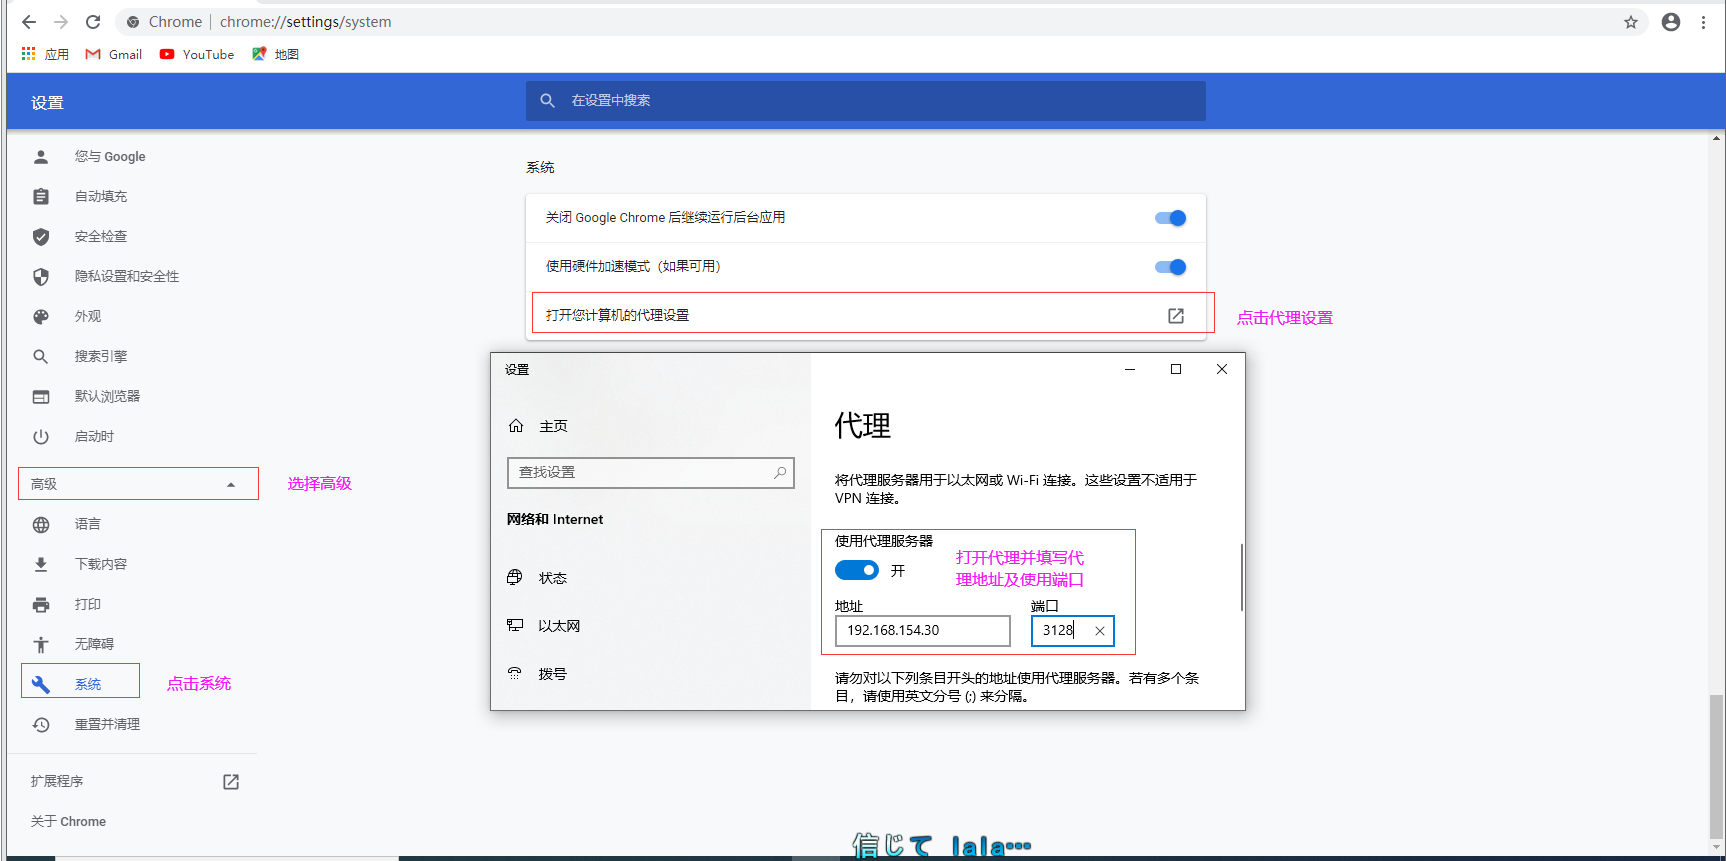Open 扩展程序 external link icon

pos(231,782)
